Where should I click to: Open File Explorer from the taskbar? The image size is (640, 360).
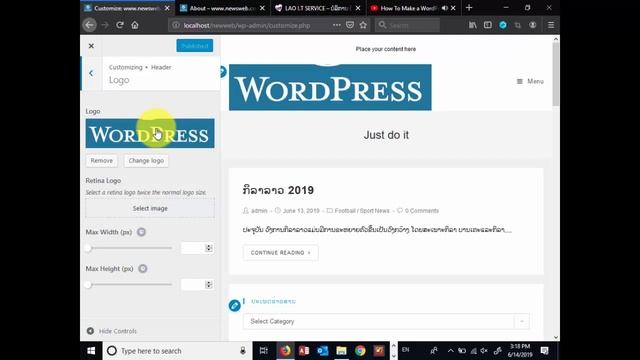(341, 351)
